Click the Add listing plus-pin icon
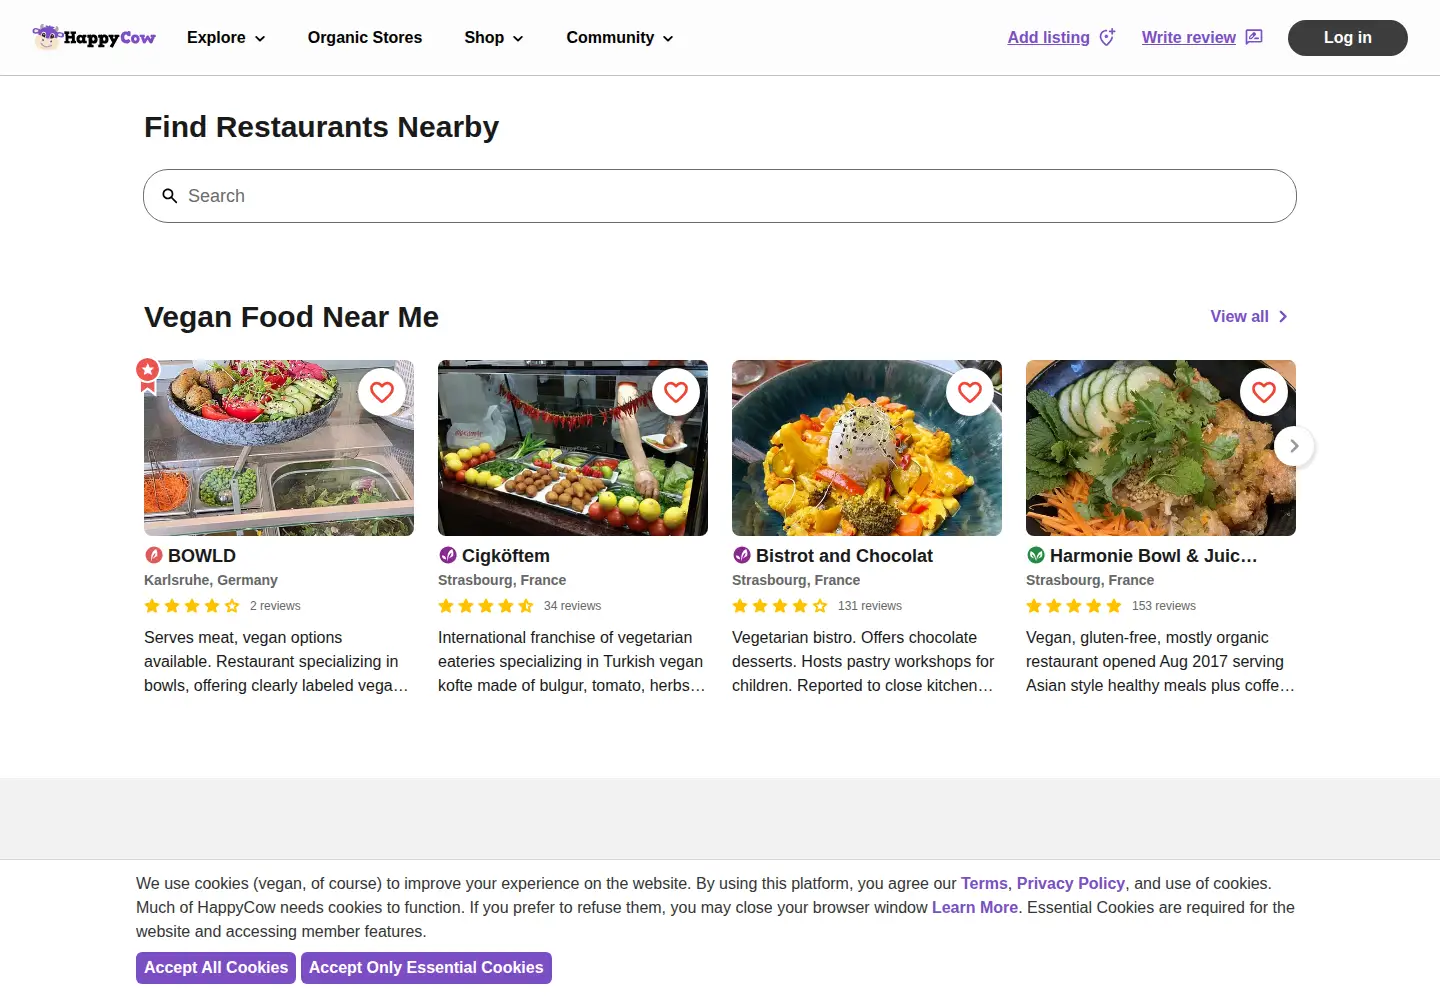The width and height of the screenshot is (1440, 1000). pos(1107,37)
